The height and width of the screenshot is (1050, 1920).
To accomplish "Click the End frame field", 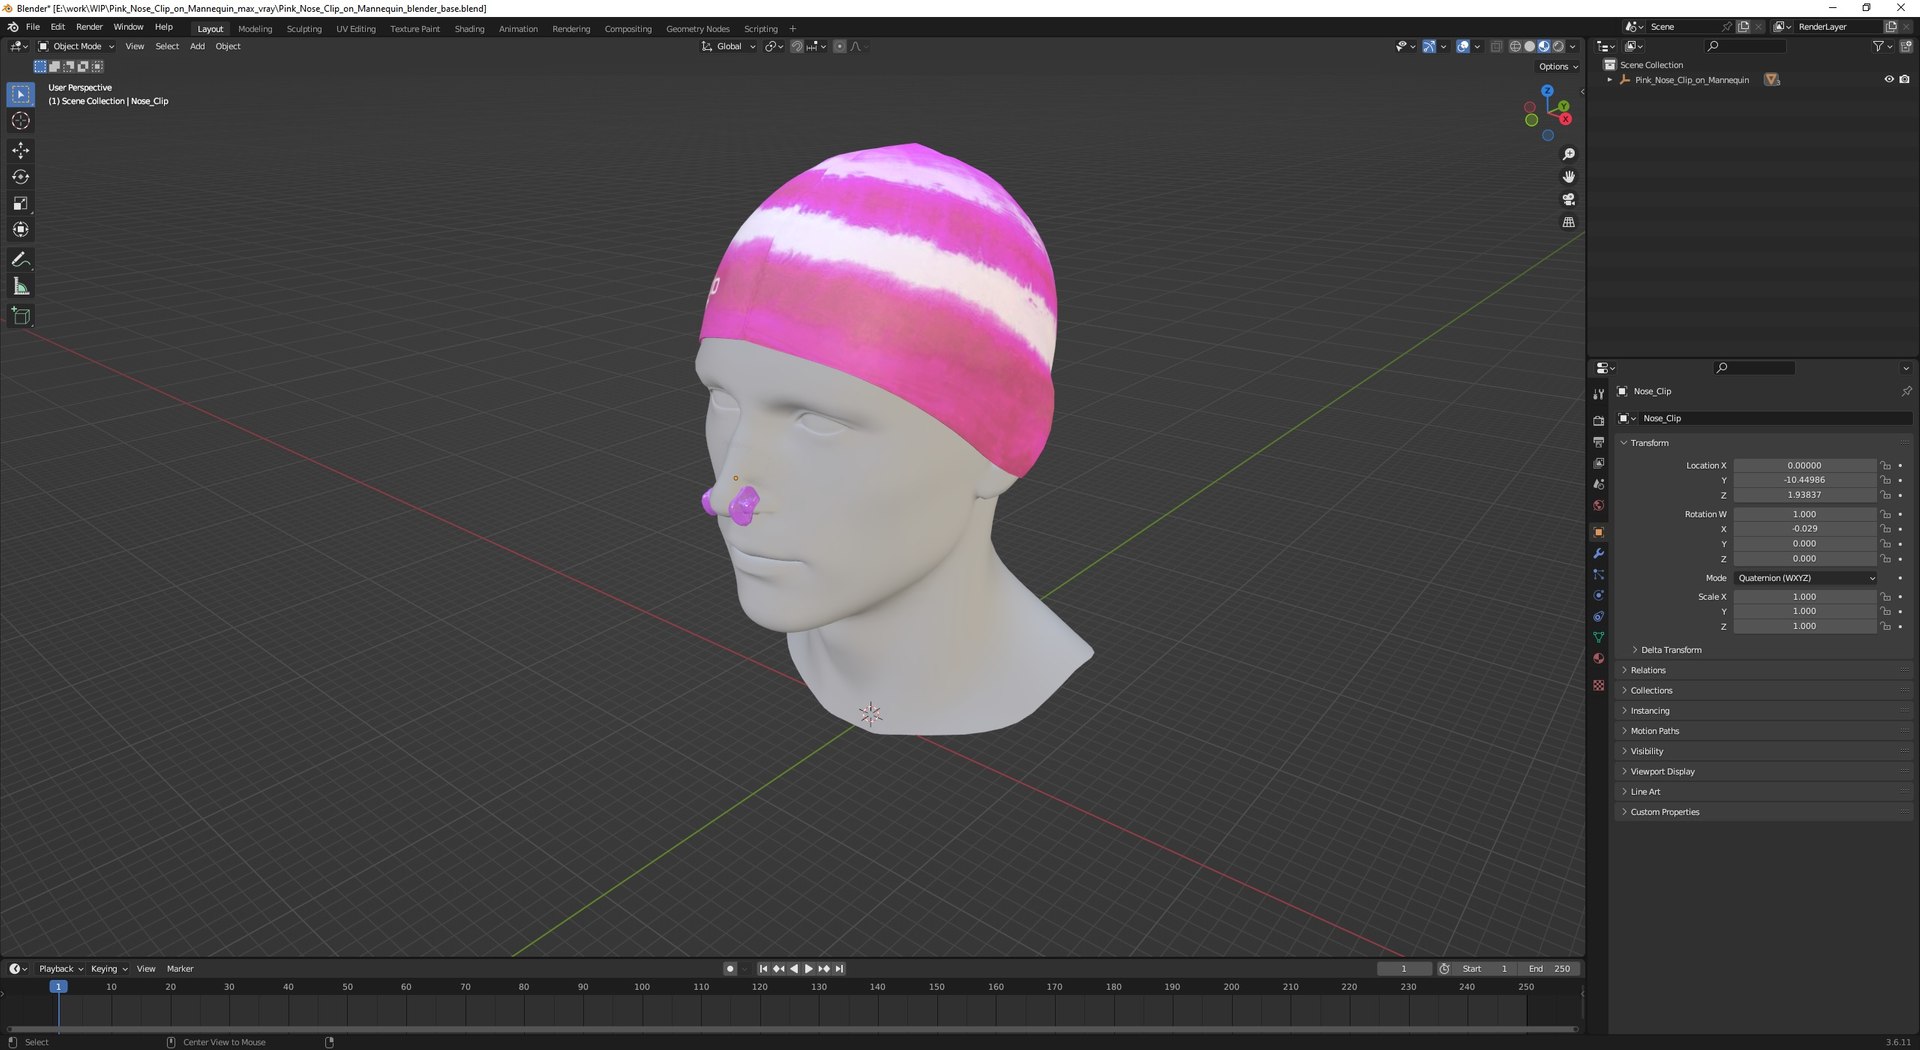I will [1550, 969].
